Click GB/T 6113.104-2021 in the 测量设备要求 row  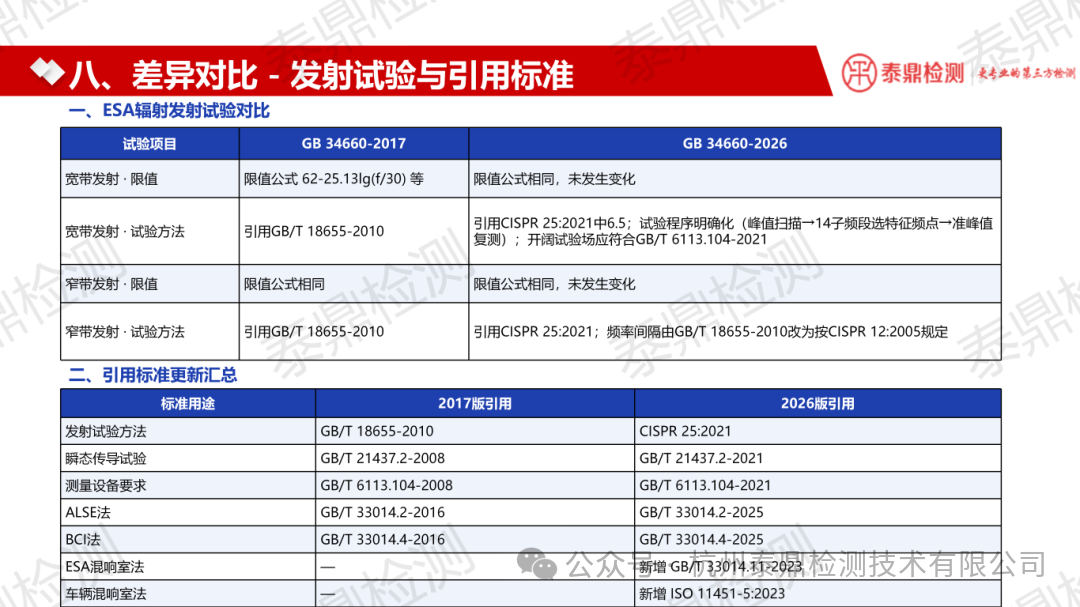coord(818,485)
